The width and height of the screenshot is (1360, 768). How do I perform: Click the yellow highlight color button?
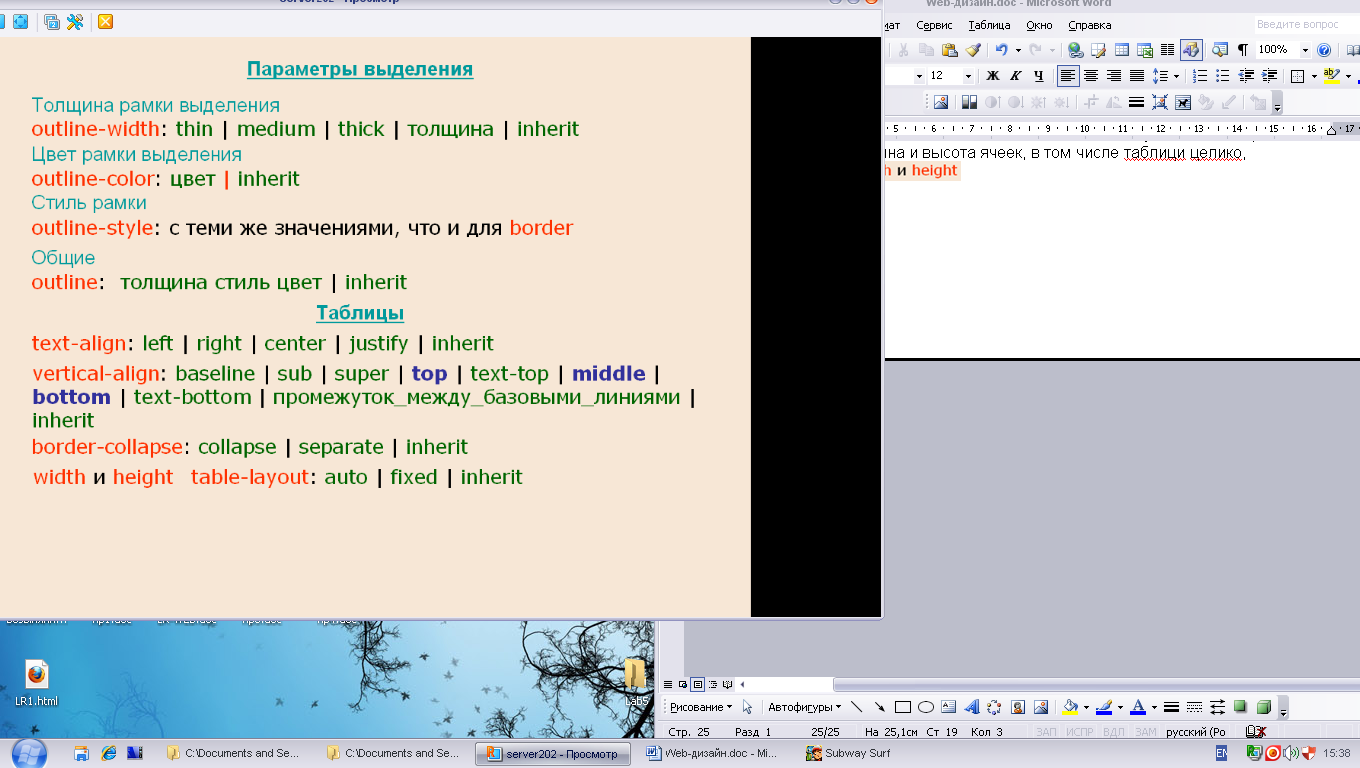pos(1331,76)
